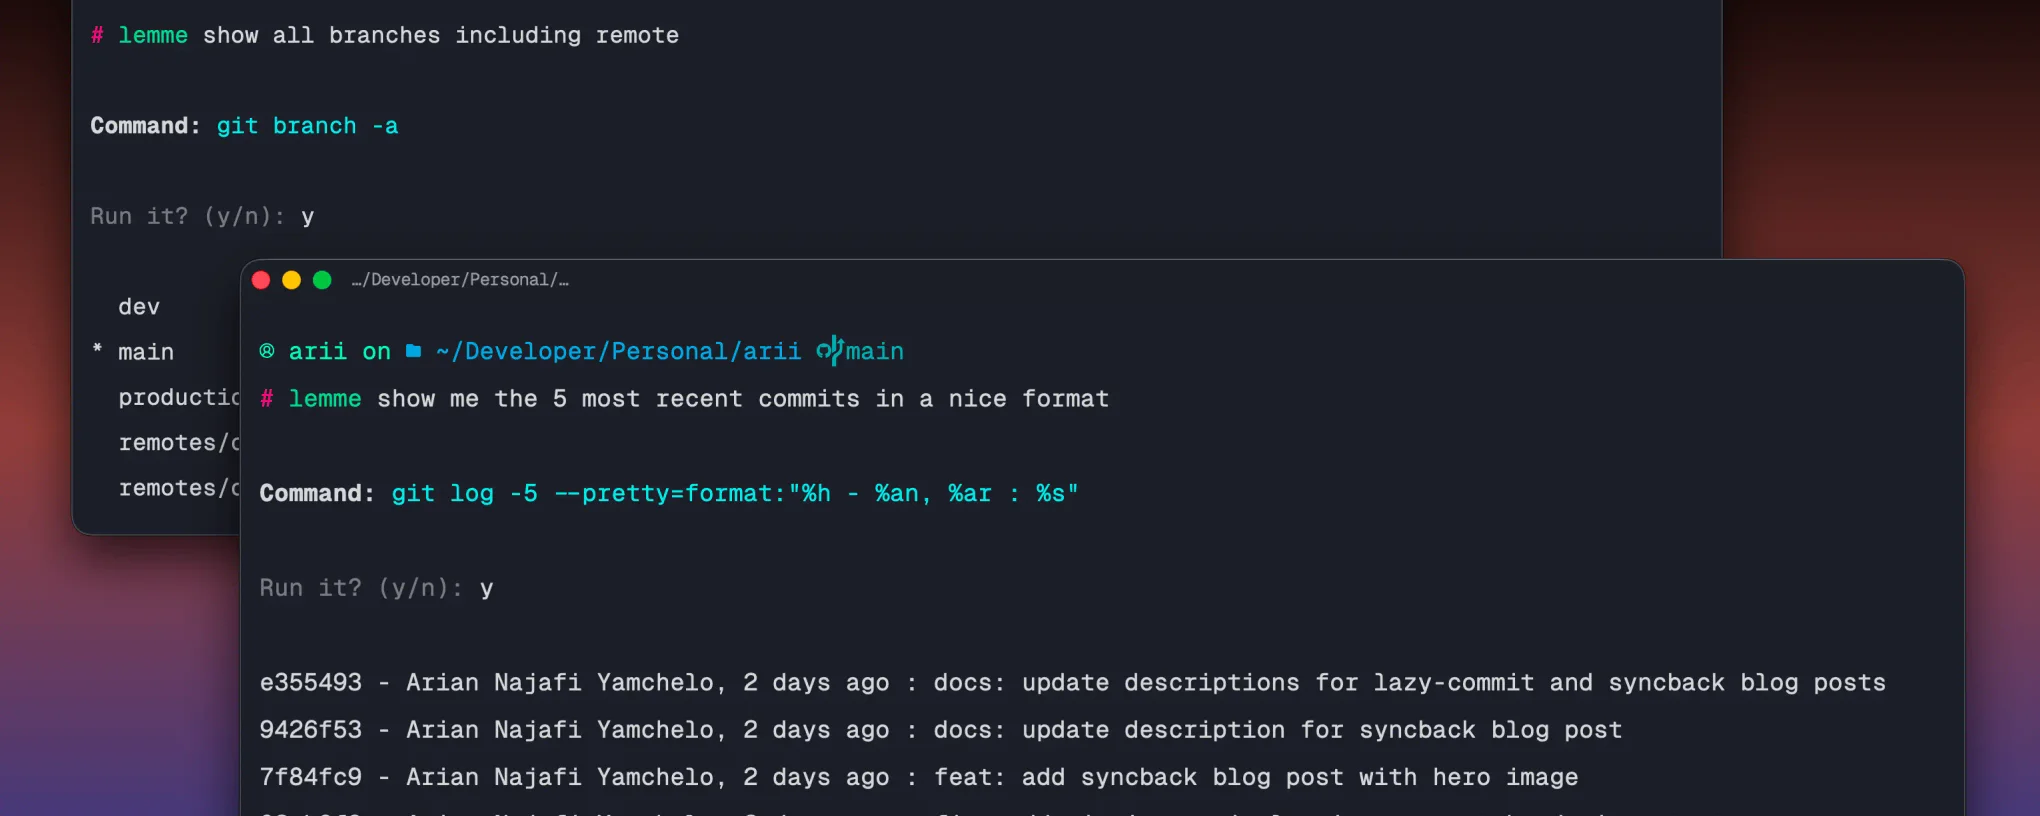Click 'feat: add syncback blog post with hero image'

[x=1256, y=777]
